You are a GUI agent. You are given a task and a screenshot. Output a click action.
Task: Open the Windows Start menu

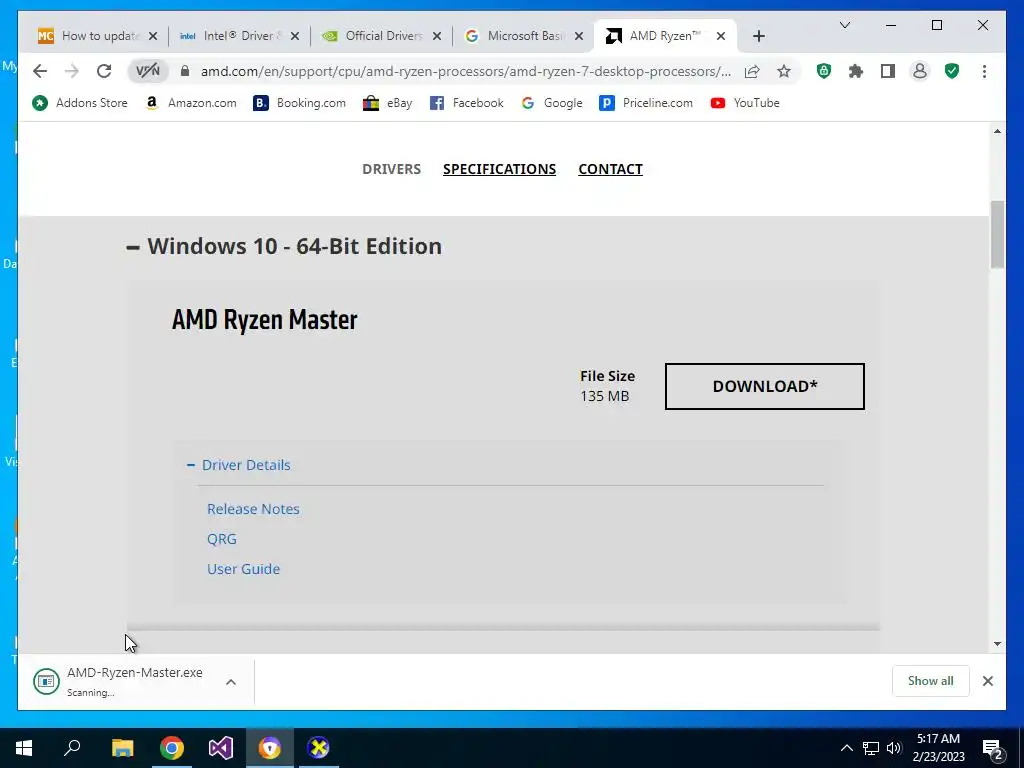coord(24,748)
